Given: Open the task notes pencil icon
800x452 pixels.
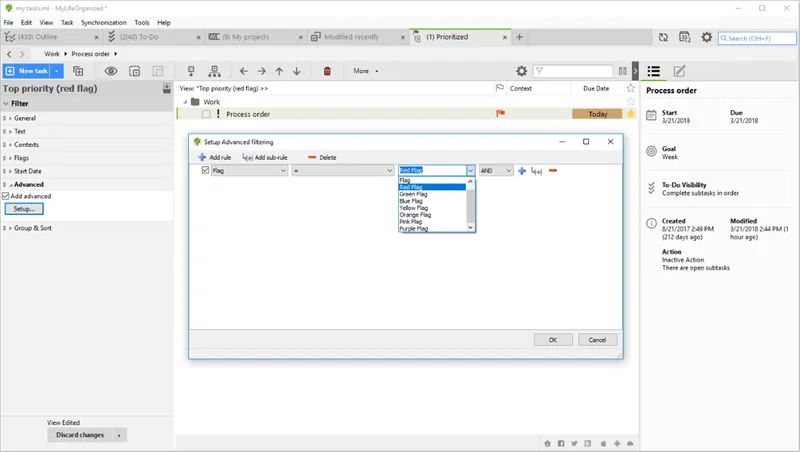Looking at the screenshot, I should pyautogui.click(x=680, y=71).
